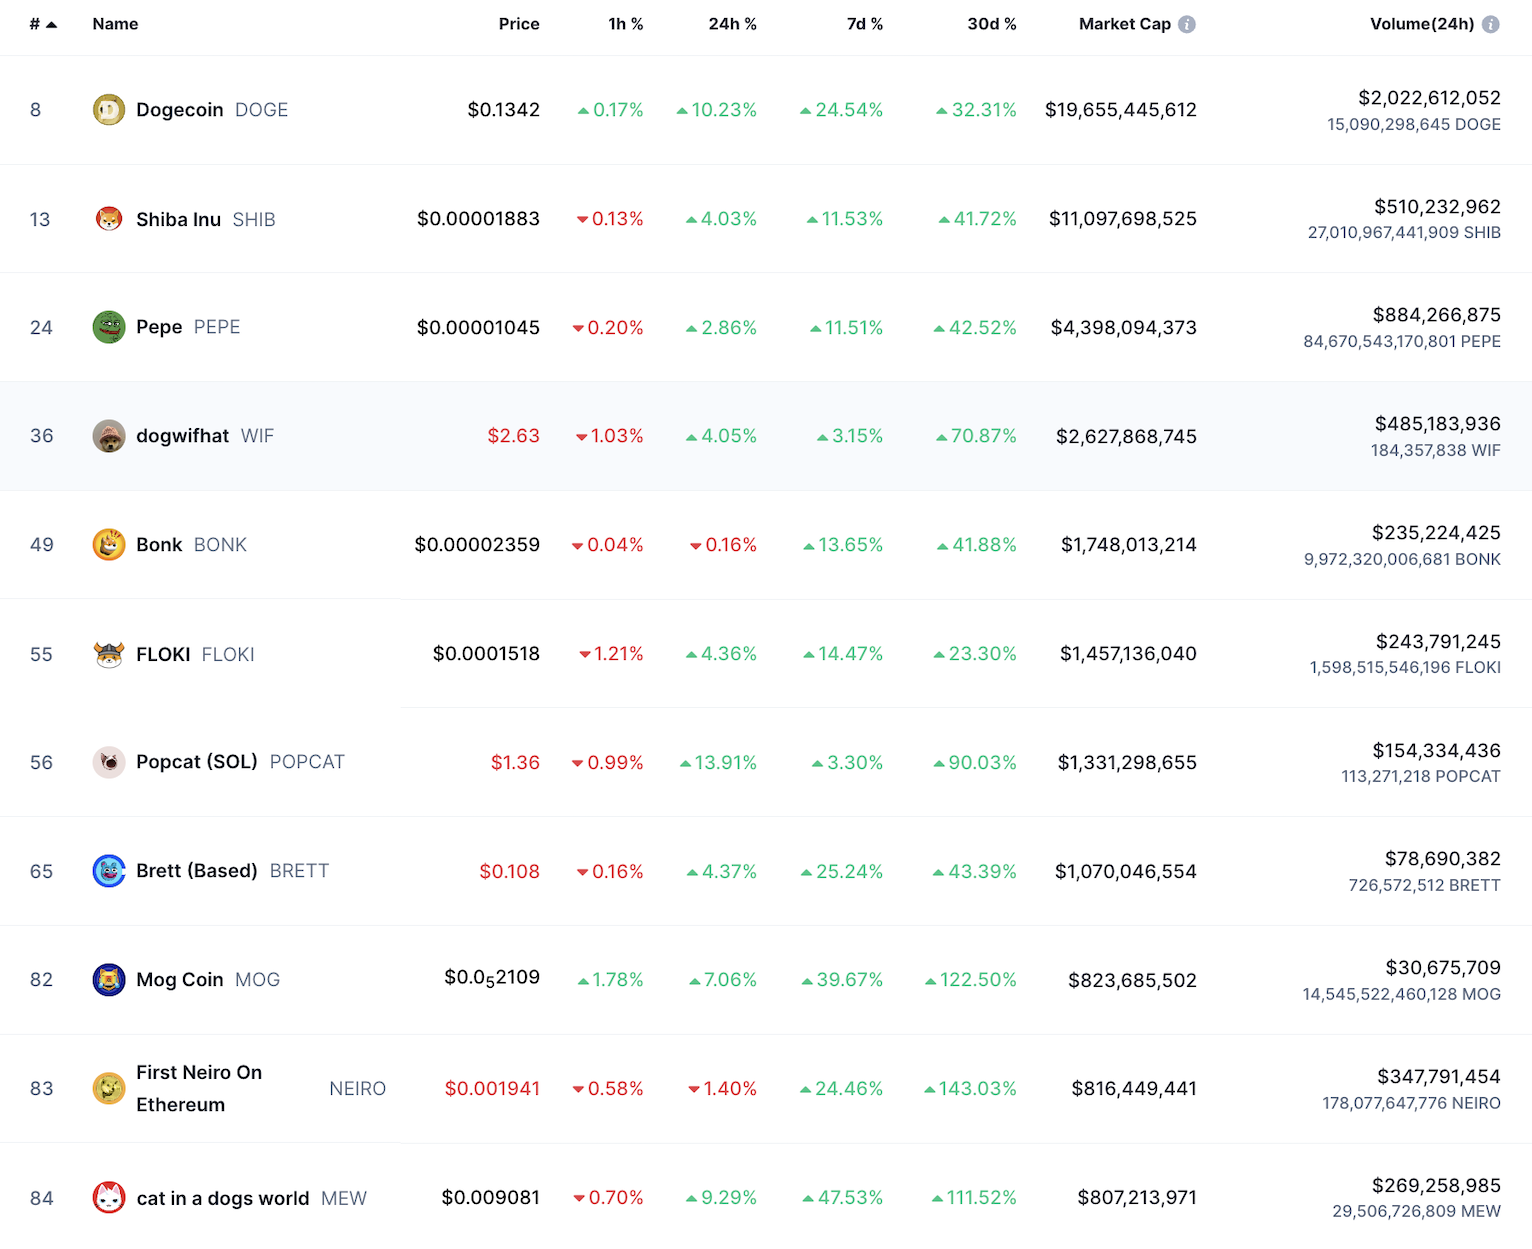
Task: Click dogwifhat market cap $2,627,868,745
Action: [x=1126, y=437]
